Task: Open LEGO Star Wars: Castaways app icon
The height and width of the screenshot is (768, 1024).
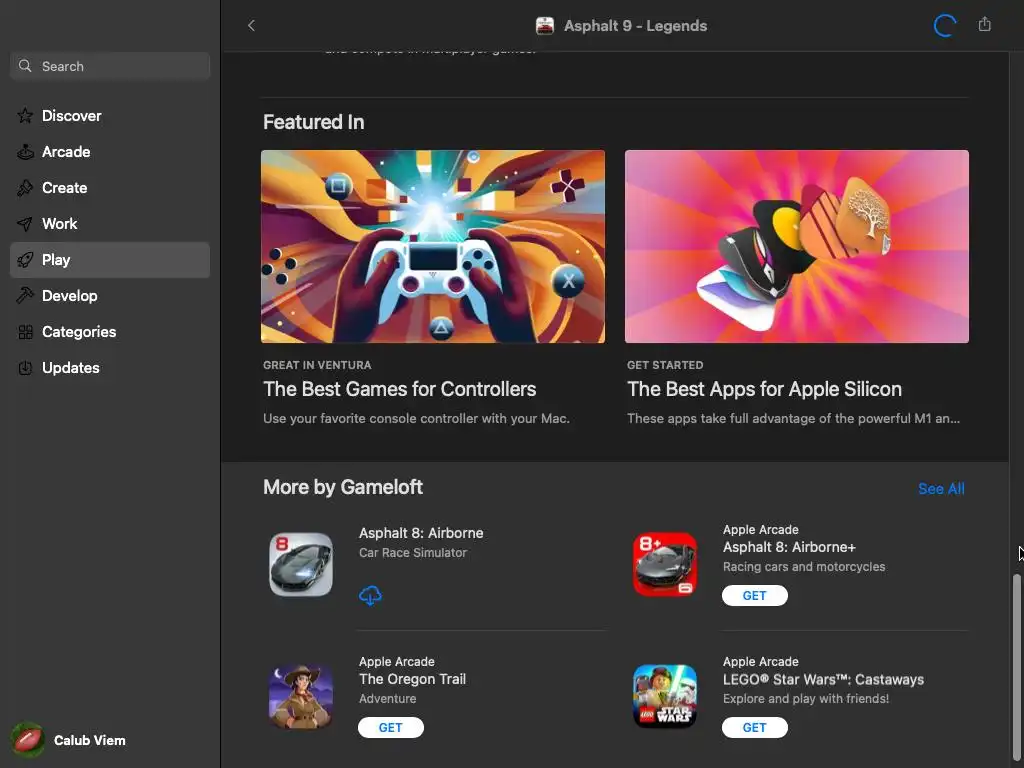Action: click(665, 697)
